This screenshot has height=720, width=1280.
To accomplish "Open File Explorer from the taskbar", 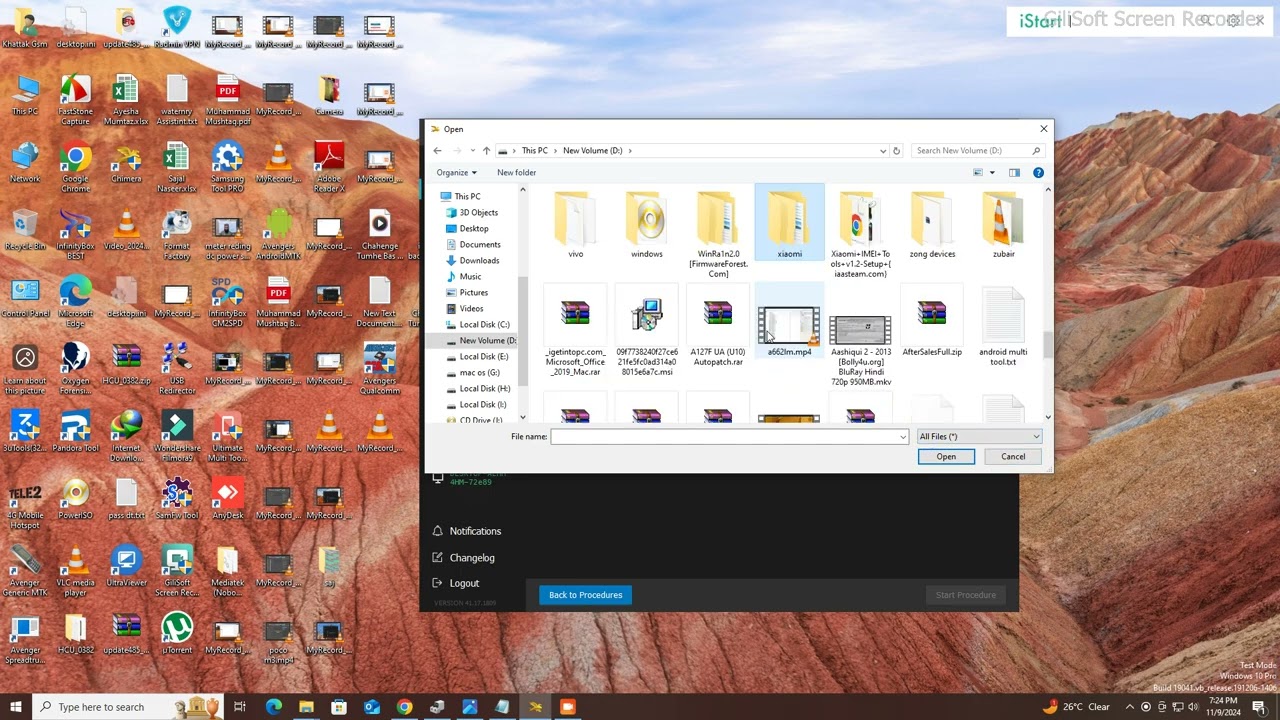I will coord(306,707).
